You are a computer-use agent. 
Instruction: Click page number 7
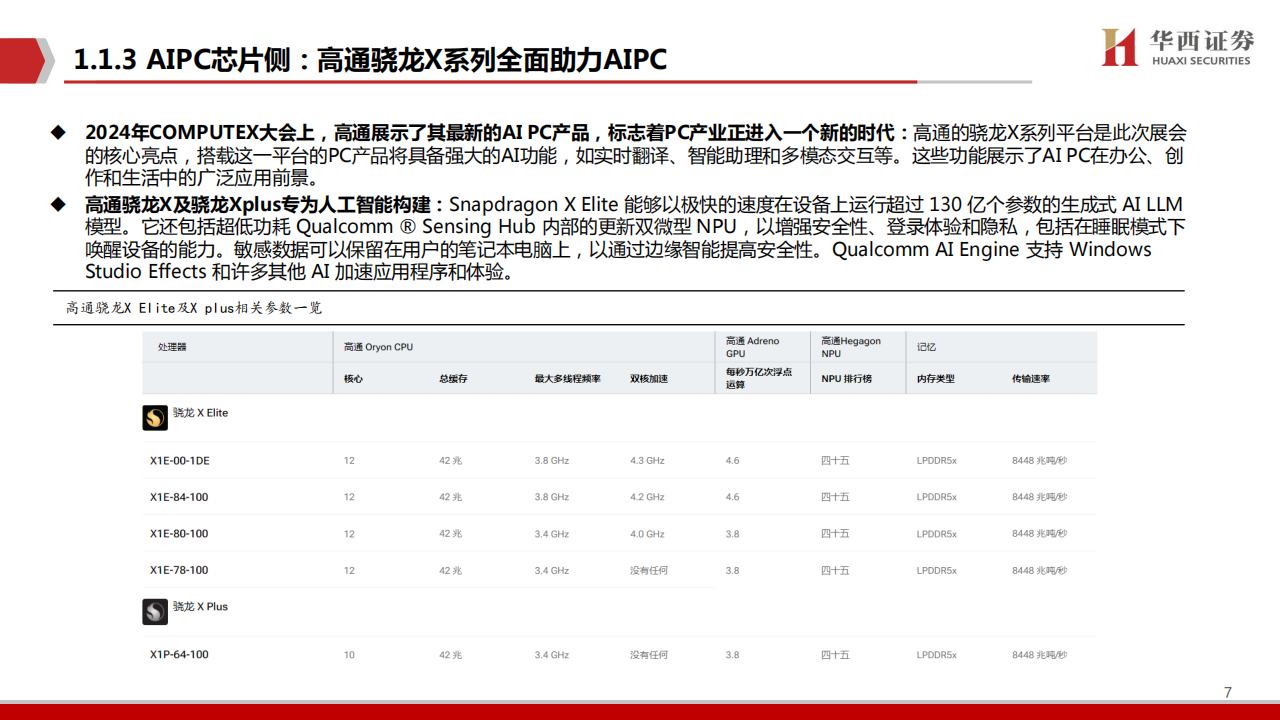(x=1228, y=692)
